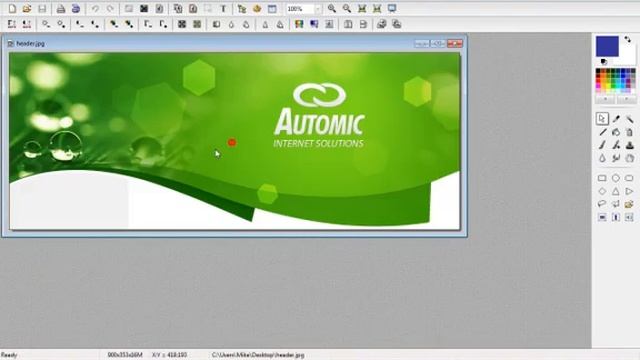Click the Hue variation rainbow icon
Viewport: 640px width, 360px height.
pyautogui.click(x=299, y=24)
